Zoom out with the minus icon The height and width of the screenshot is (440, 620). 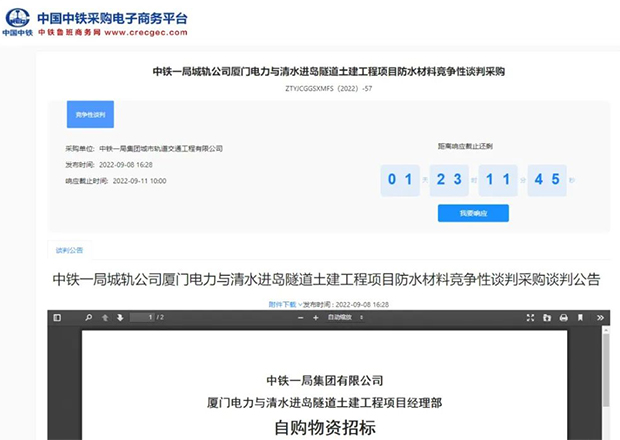(301, 317)
